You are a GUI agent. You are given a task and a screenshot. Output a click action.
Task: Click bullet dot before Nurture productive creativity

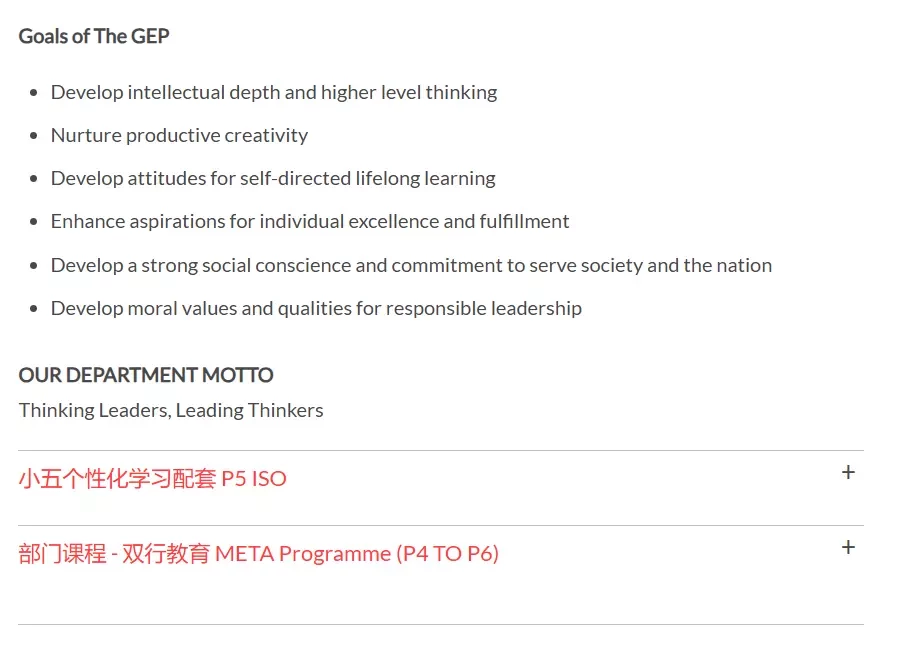(x=34, y=136)
